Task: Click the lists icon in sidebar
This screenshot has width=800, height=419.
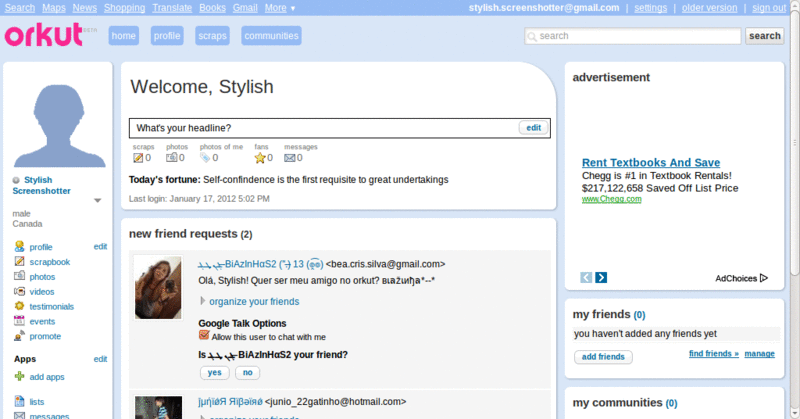Action: (x=19, y=401)
